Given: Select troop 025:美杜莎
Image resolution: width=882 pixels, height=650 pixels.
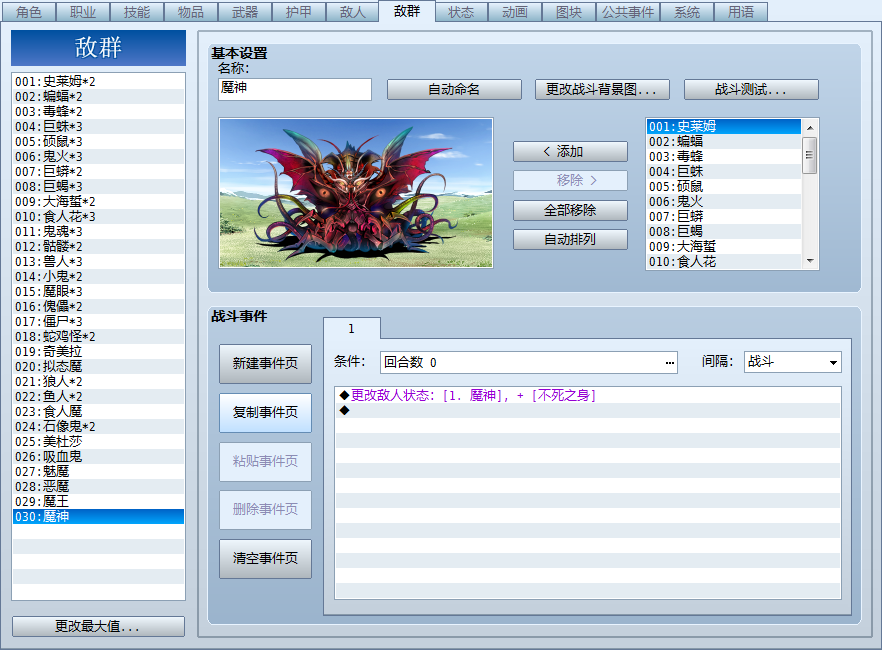Looking at the screenshot, I should [x=98, y=441].
